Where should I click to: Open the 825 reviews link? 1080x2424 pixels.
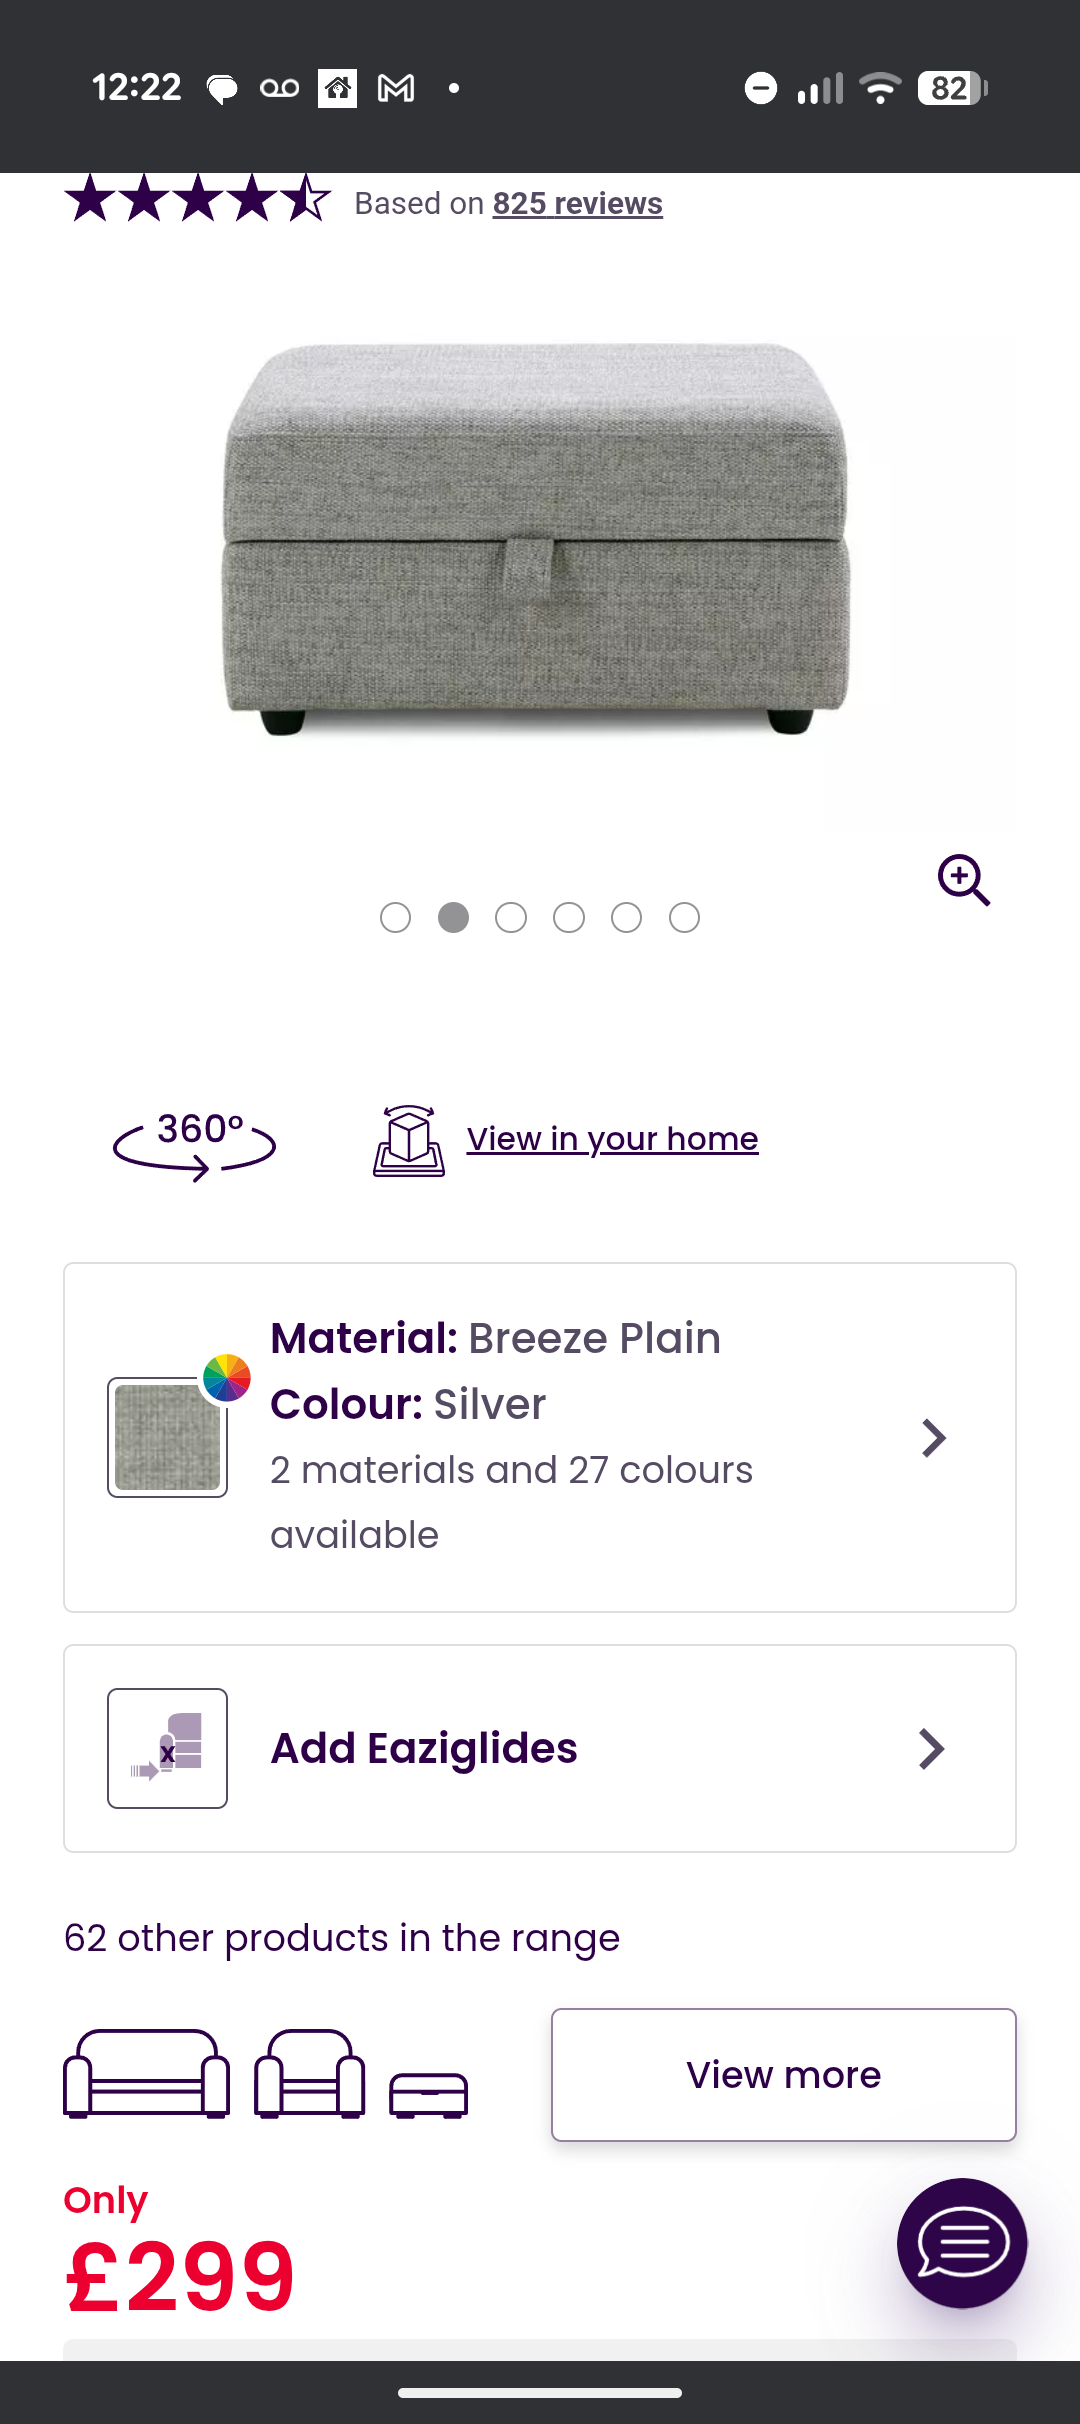pos(577,203)
